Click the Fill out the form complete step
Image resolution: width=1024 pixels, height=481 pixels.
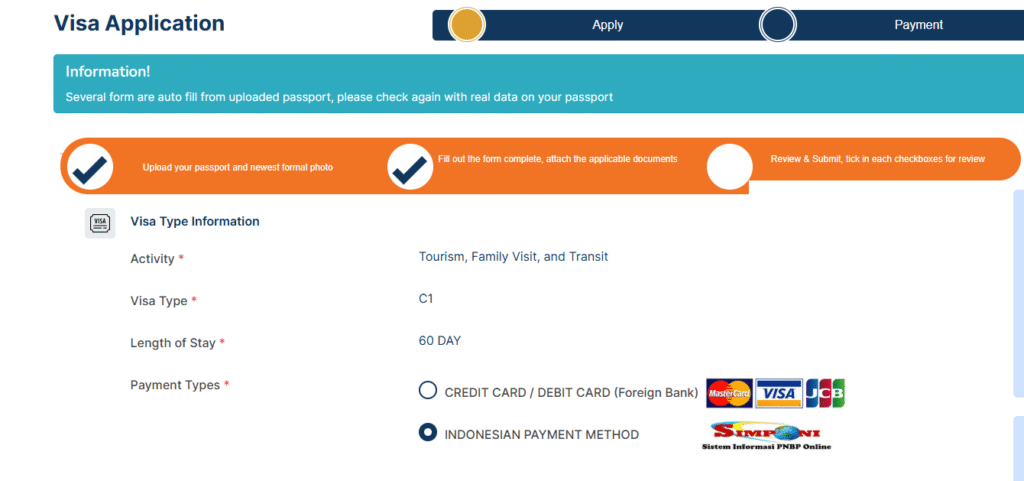point(558,159)
